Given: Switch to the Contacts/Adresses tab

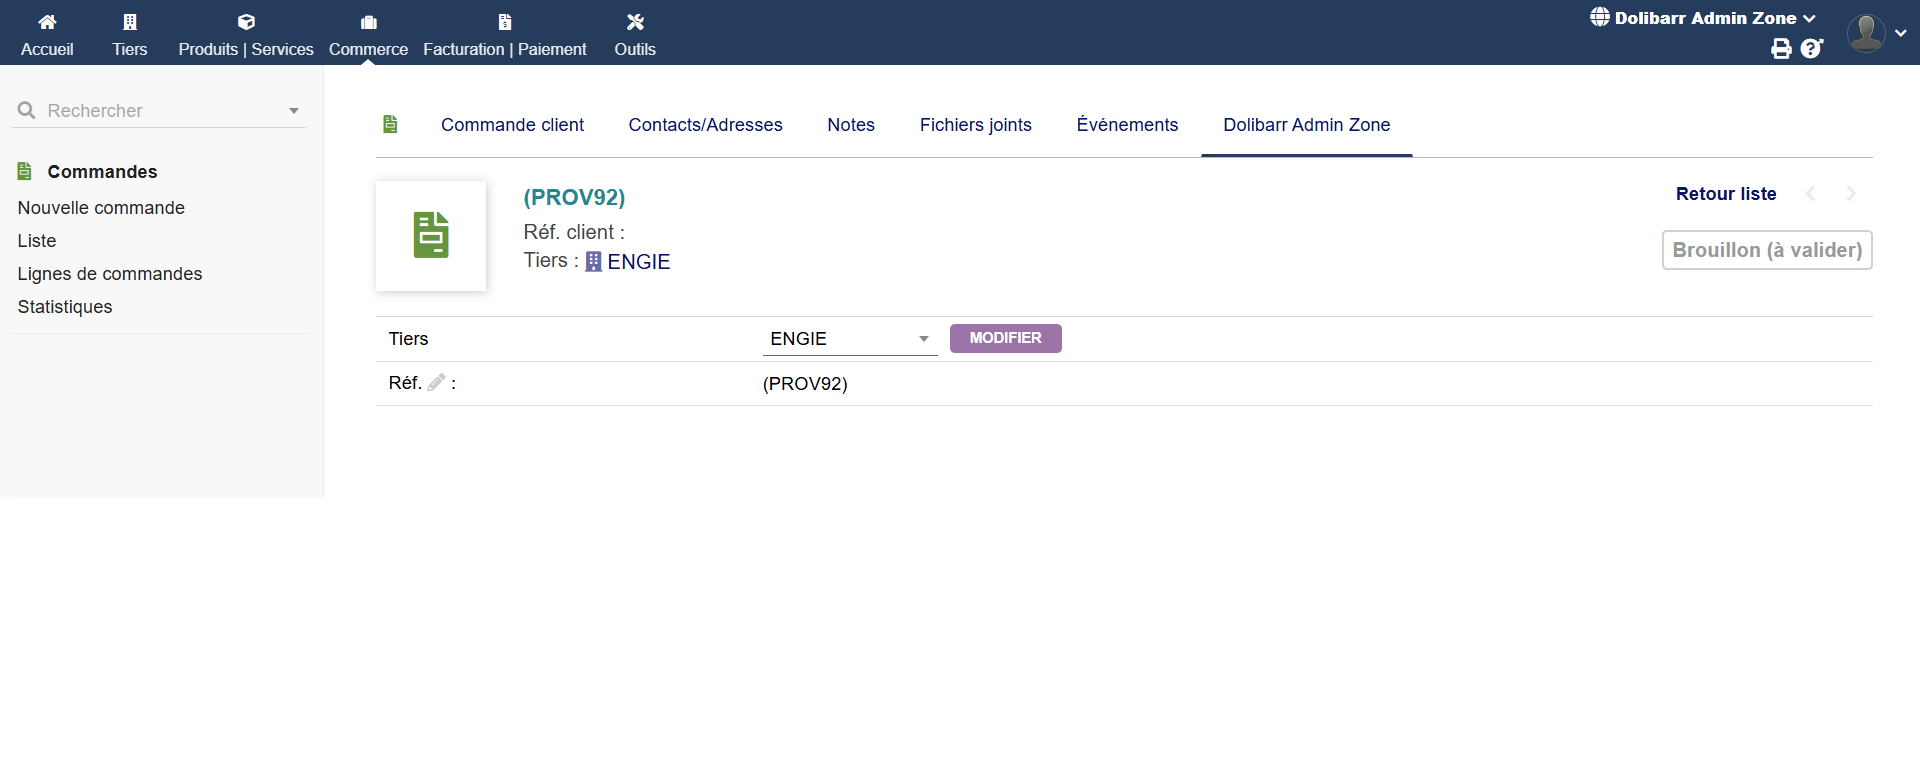Looking at the screenshot, I should point(705,125).
